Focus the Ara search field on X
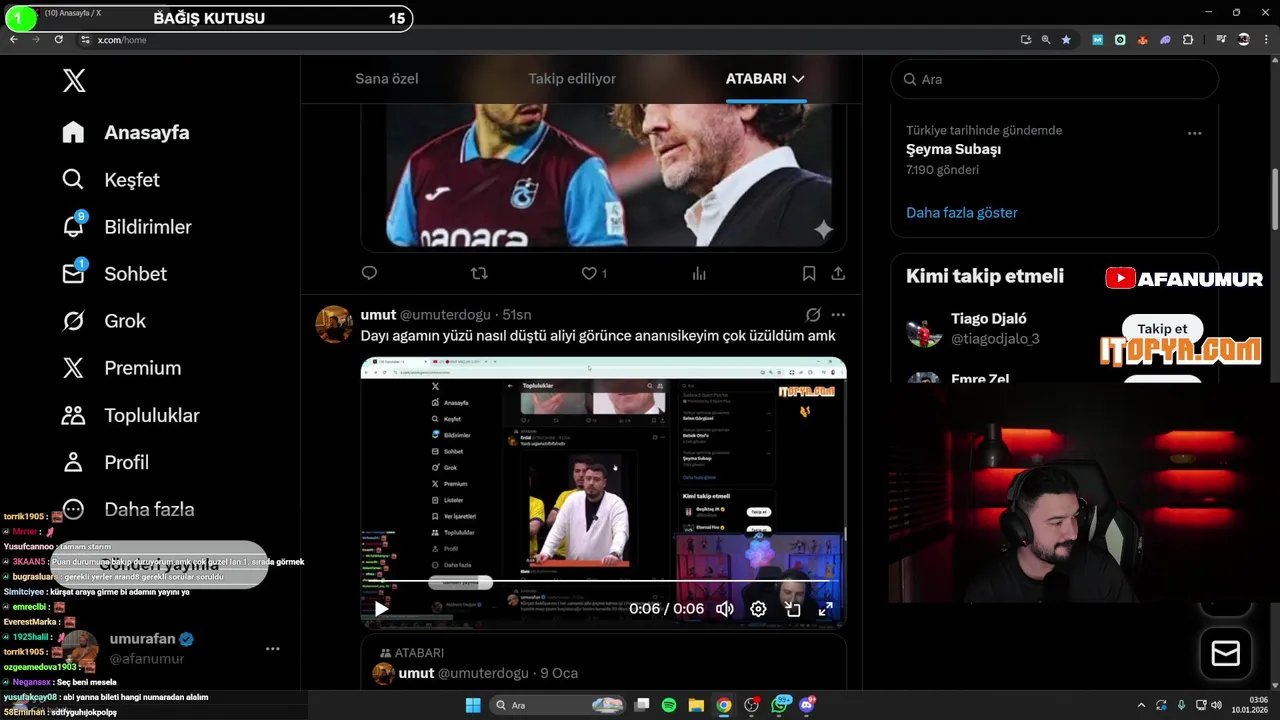The image size is (1280, 720). (1055, 79)
